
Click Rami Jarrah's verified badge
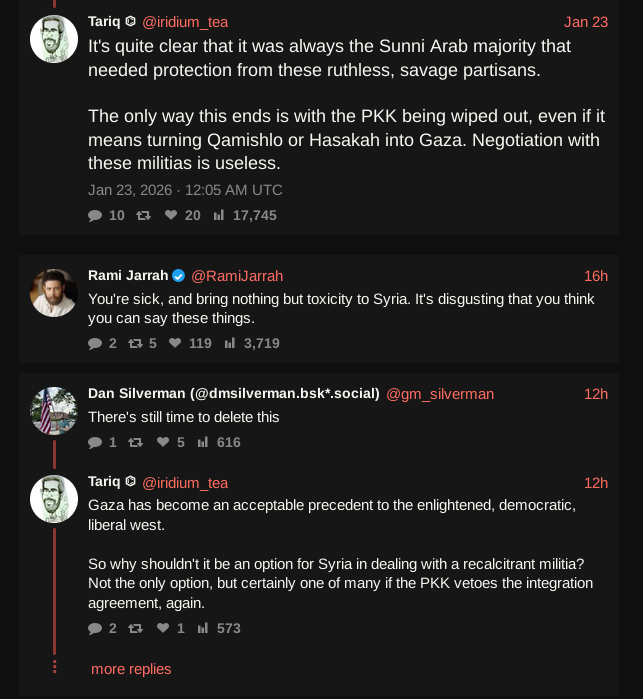(178, 276)
